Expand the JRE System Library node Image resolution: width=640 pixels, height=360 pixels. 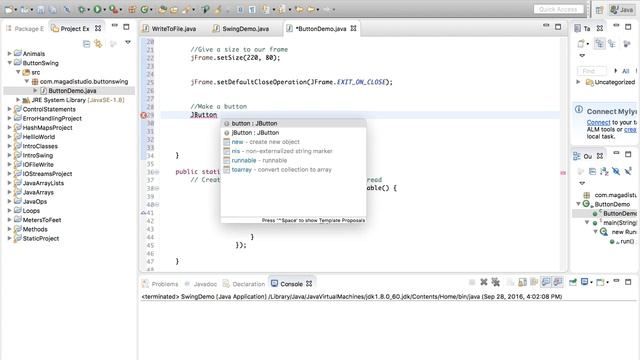pyautogui.click(x=18, y=100)
